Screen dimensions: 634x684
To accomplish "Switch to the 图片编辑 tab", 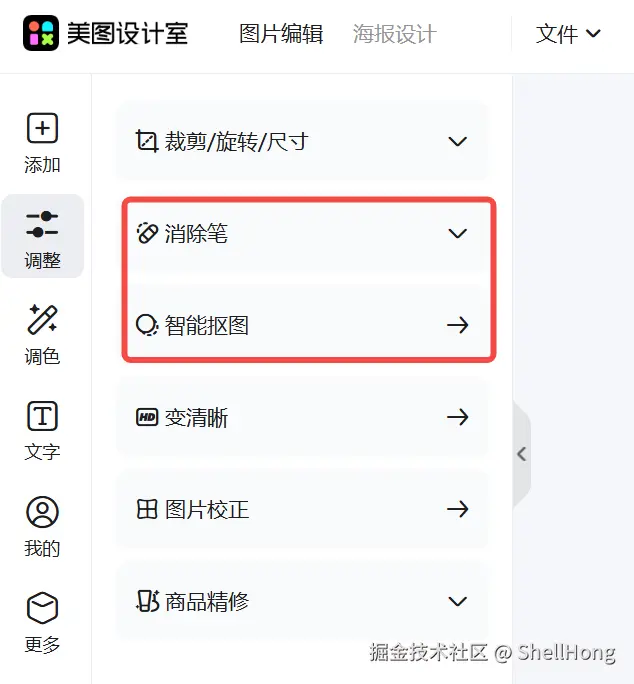I will (x=281, y=34).
